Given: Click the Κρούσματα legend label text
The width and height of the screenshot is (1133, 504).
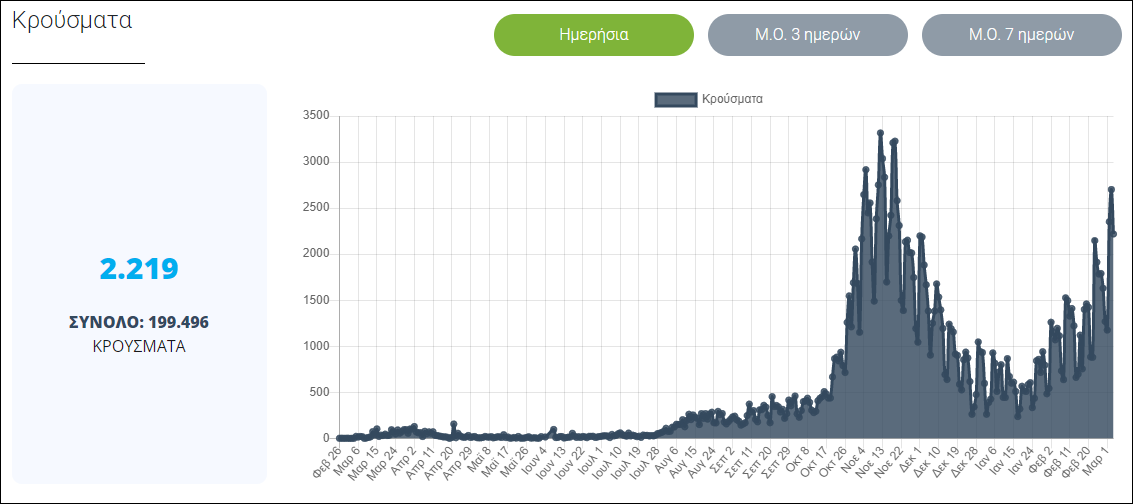Looking at the screenshot, I should coord(732,99).
